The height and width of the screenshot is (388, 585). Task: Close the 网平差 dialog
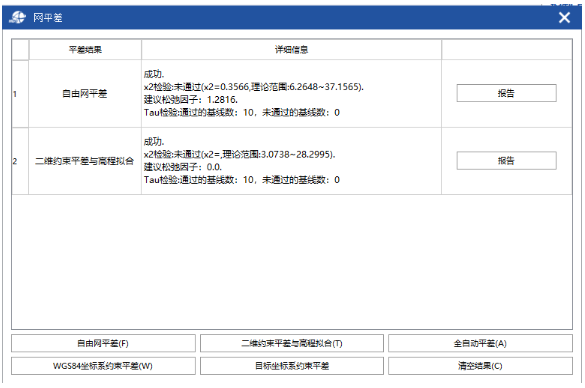click(x=564, y=18)
